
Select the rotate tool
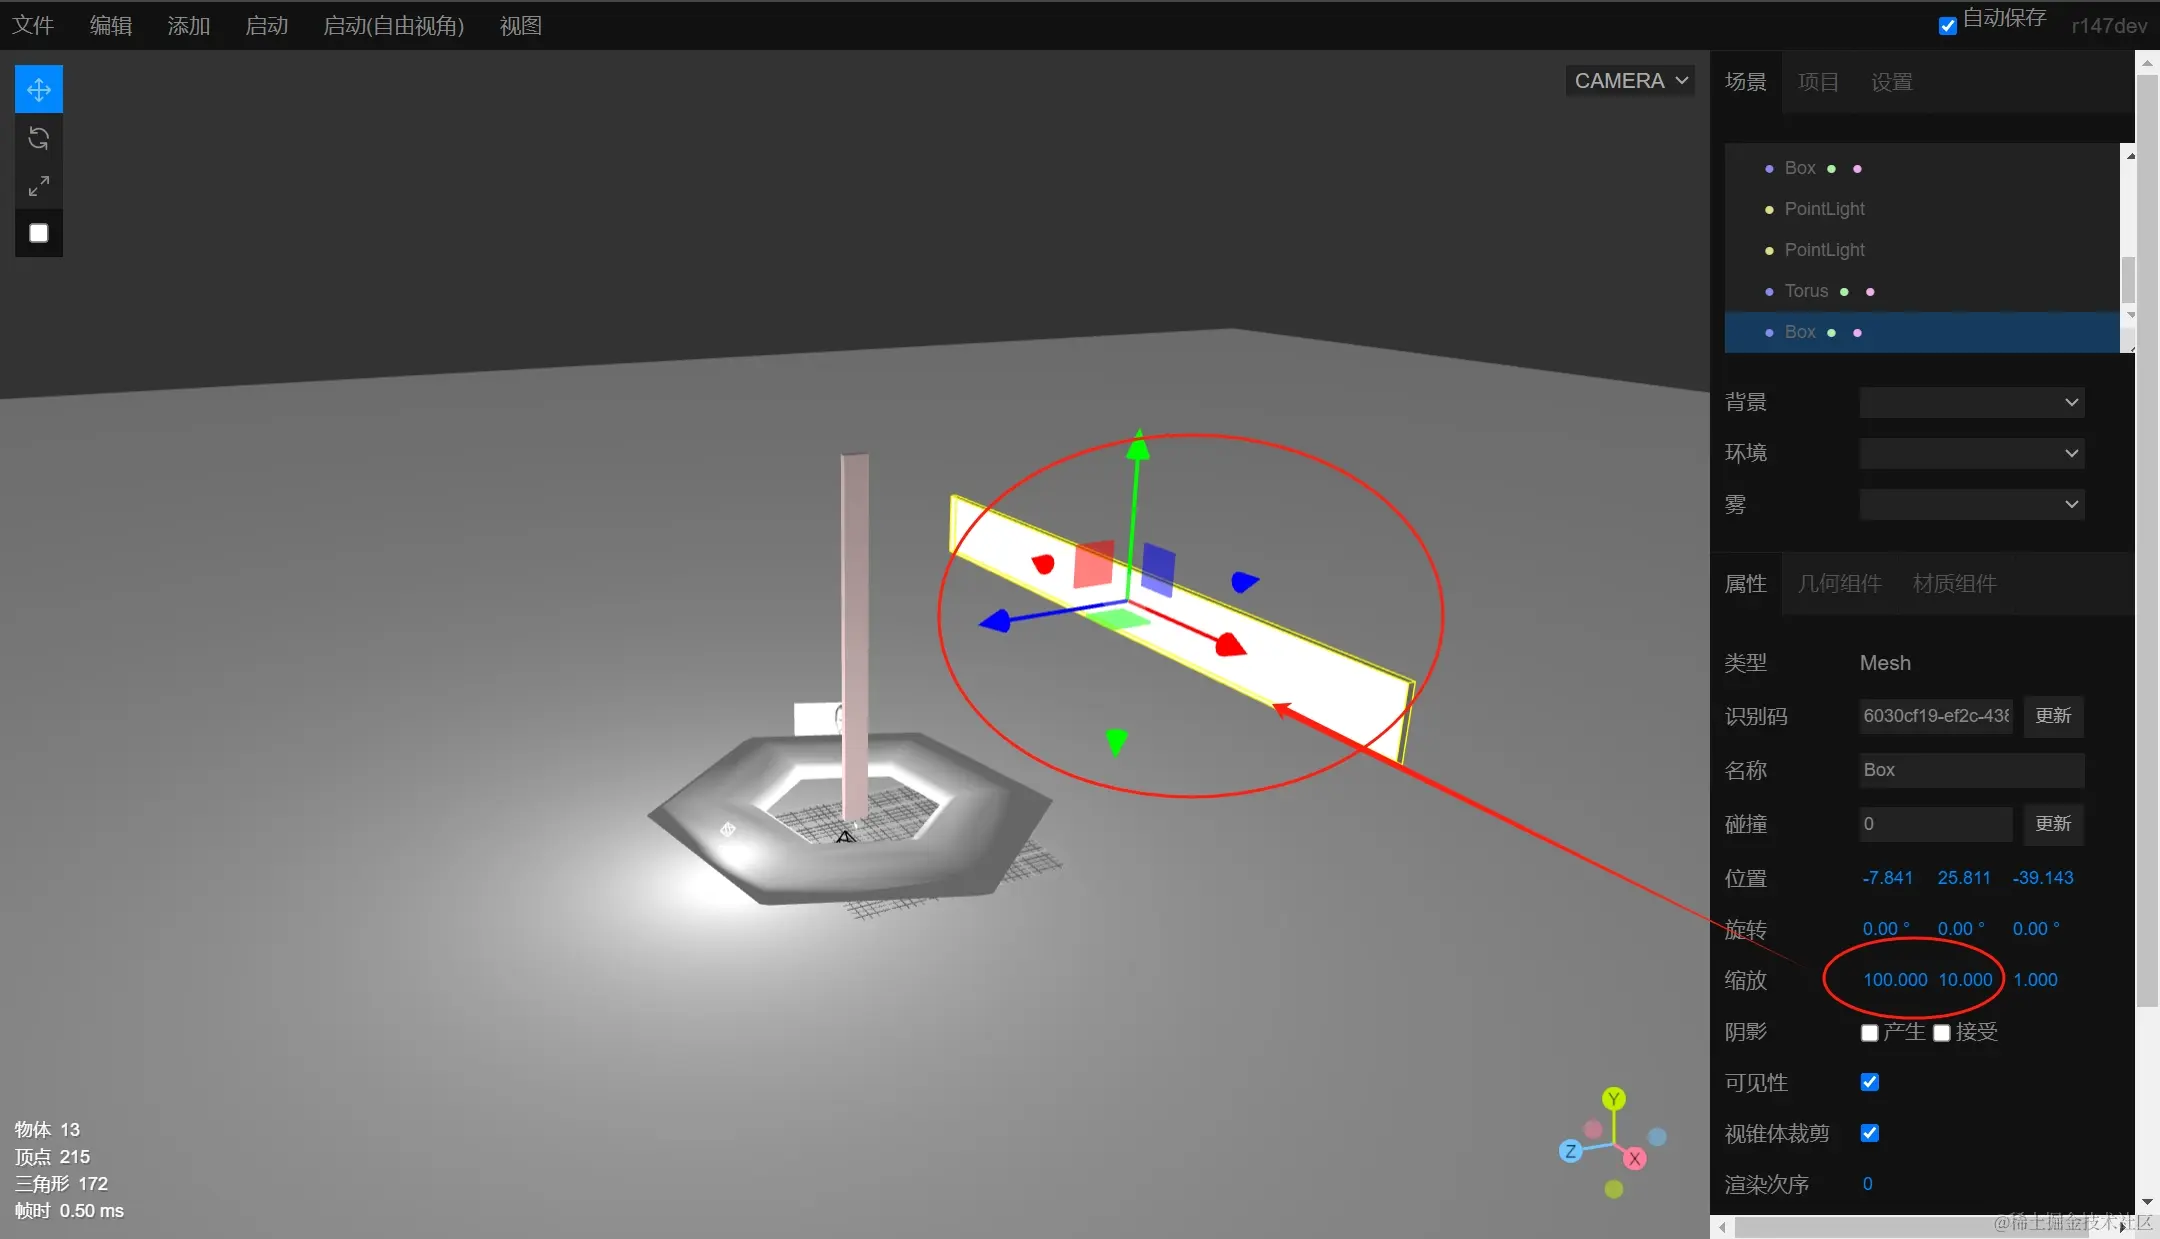[x=39, y=138]
